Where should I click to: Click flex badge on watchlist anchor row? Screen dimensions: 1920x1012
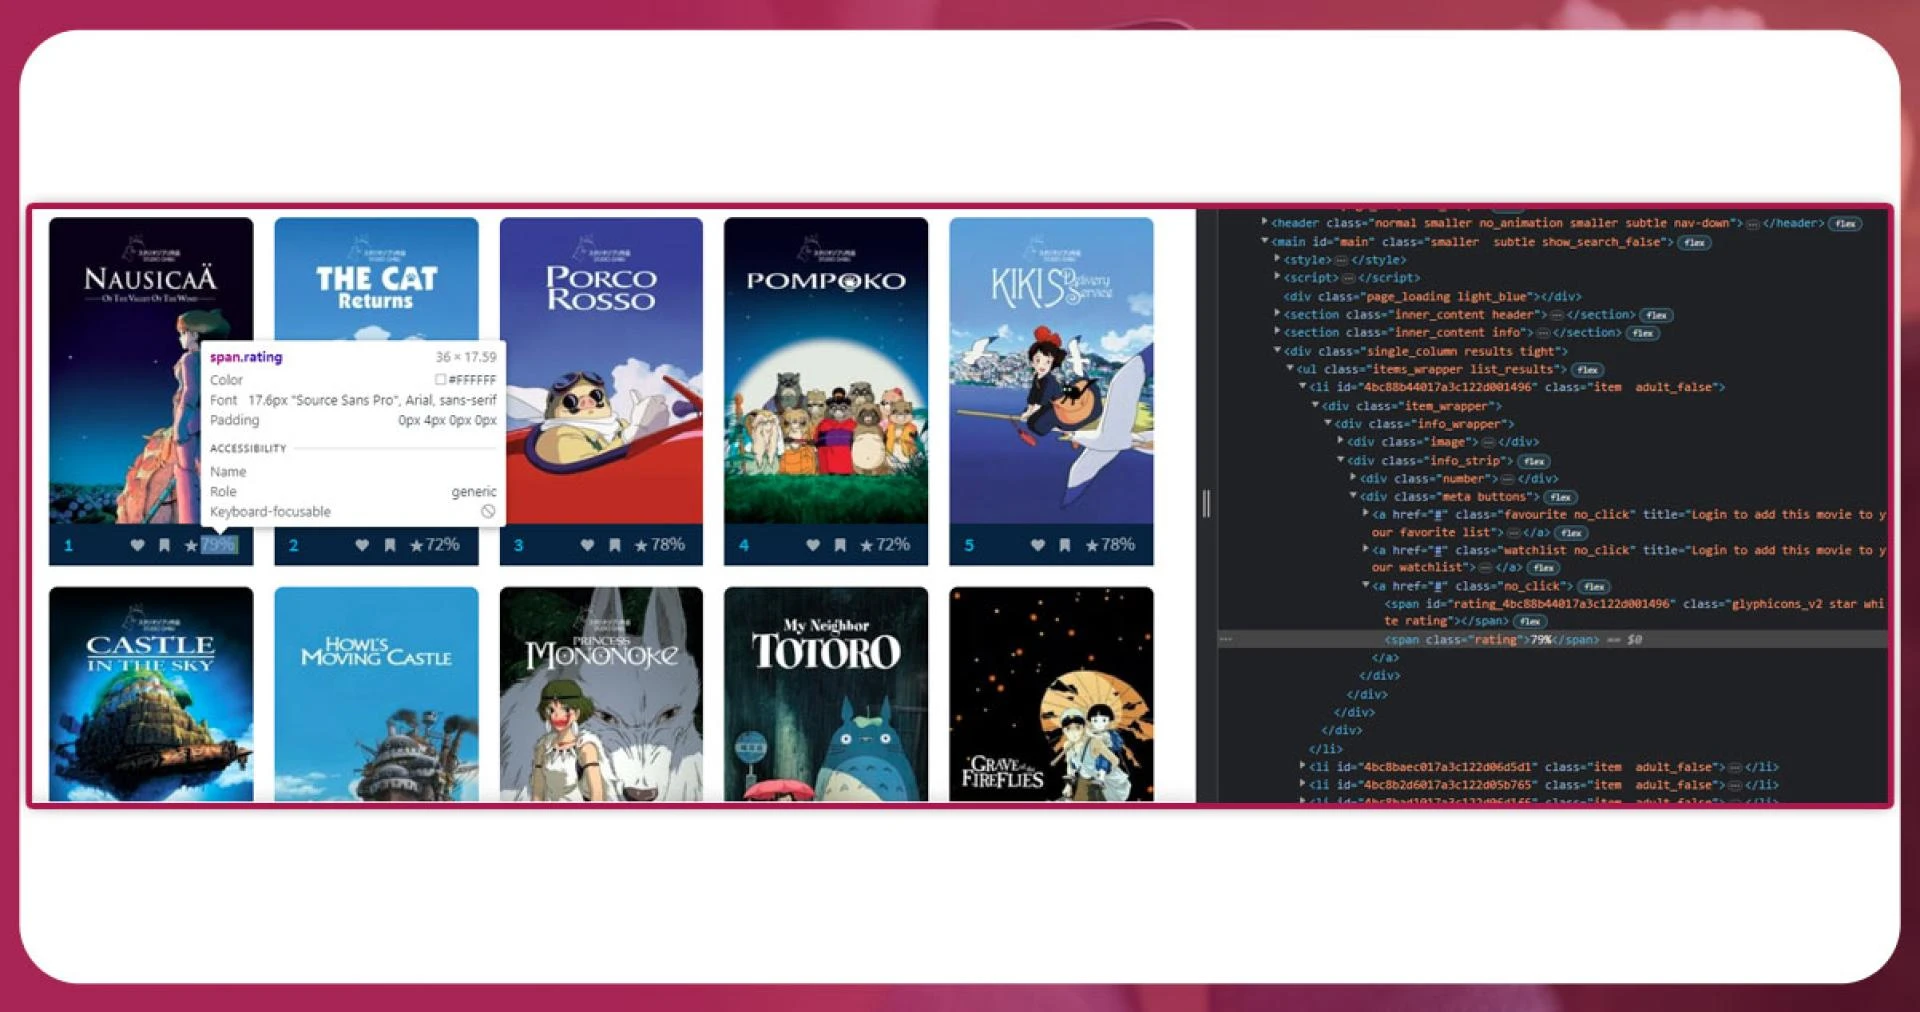pos(1543,568)
